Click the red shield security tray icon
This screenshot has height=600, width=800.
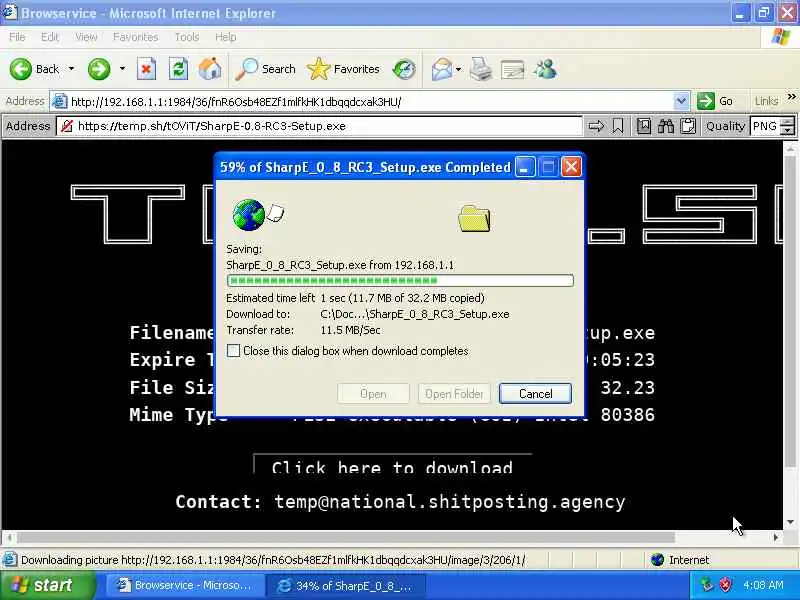[725, 585]
